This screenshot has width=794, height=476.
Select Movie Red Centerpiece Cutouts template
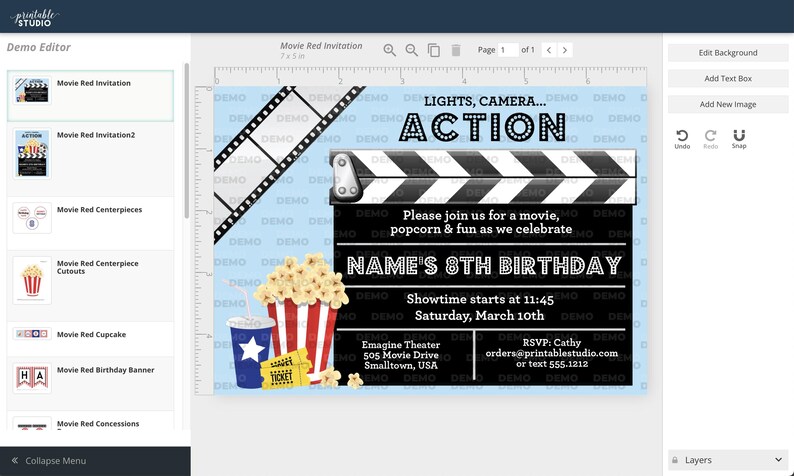point(90,286)
